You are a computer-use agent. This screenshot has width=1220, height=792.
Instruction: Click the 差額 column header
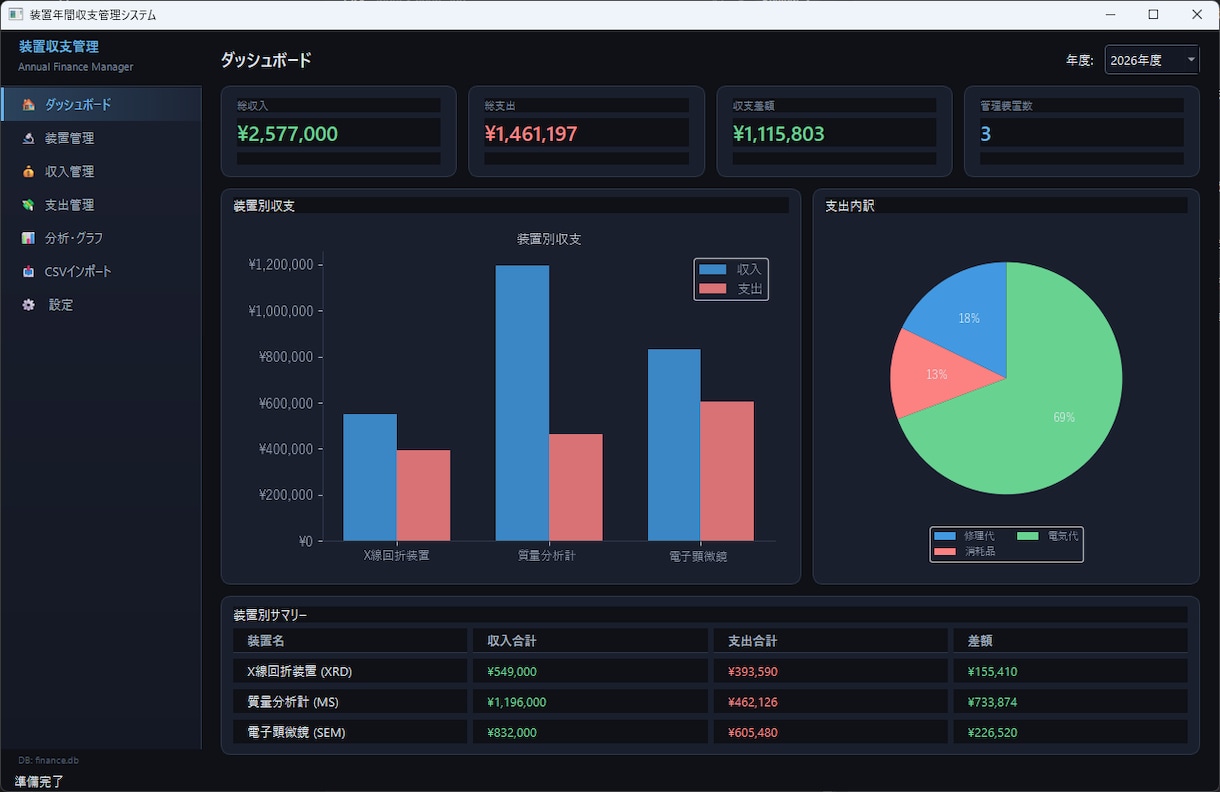1071,640
